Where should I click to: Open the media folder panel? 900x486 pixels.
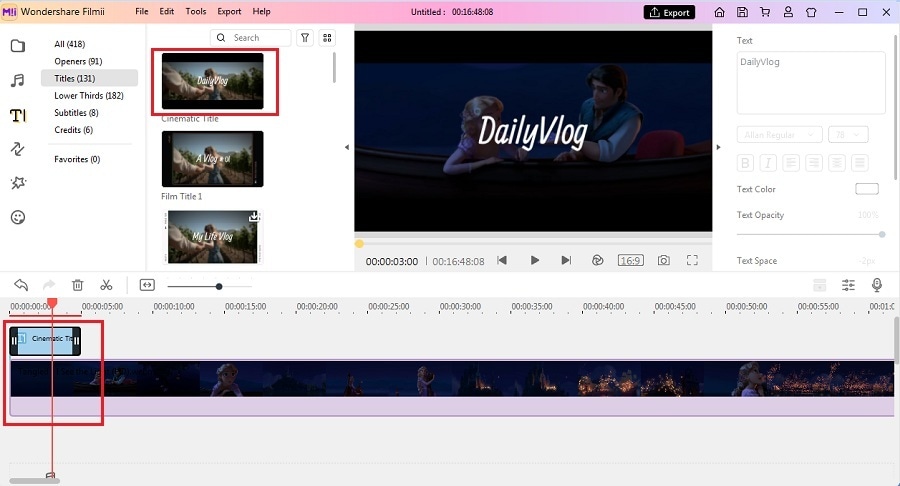tap(18, 46)
